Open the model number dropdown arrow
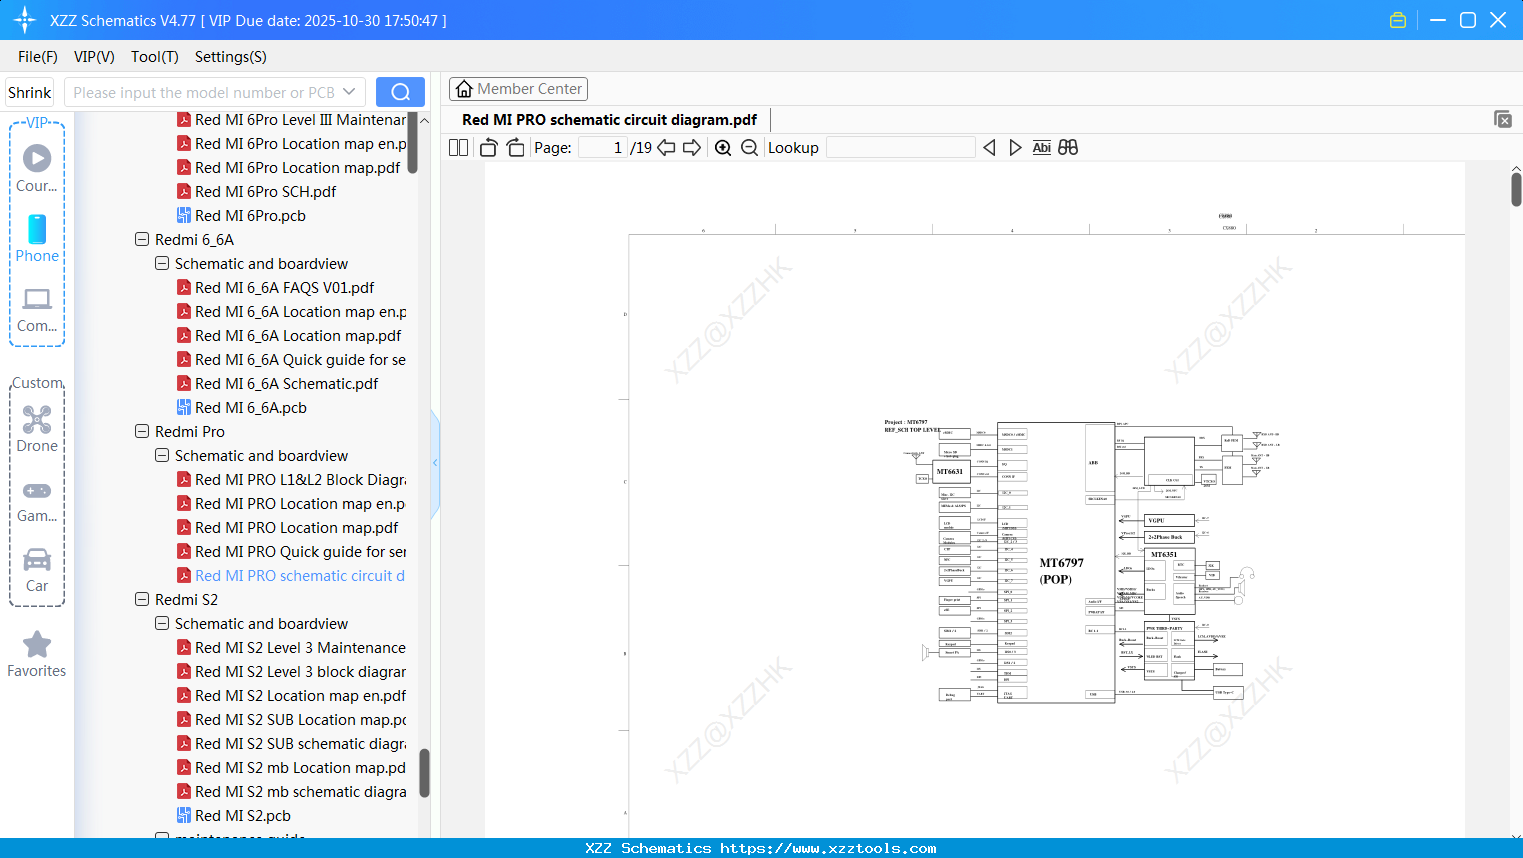 [350, 91]
